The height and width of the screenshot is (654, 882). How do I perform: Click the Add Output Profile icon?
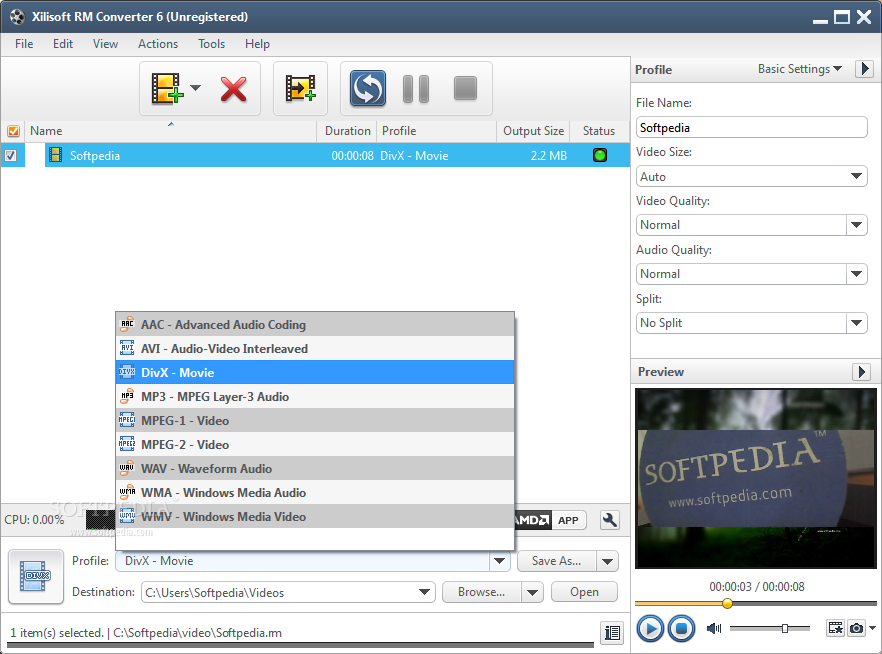pos(300,88)
